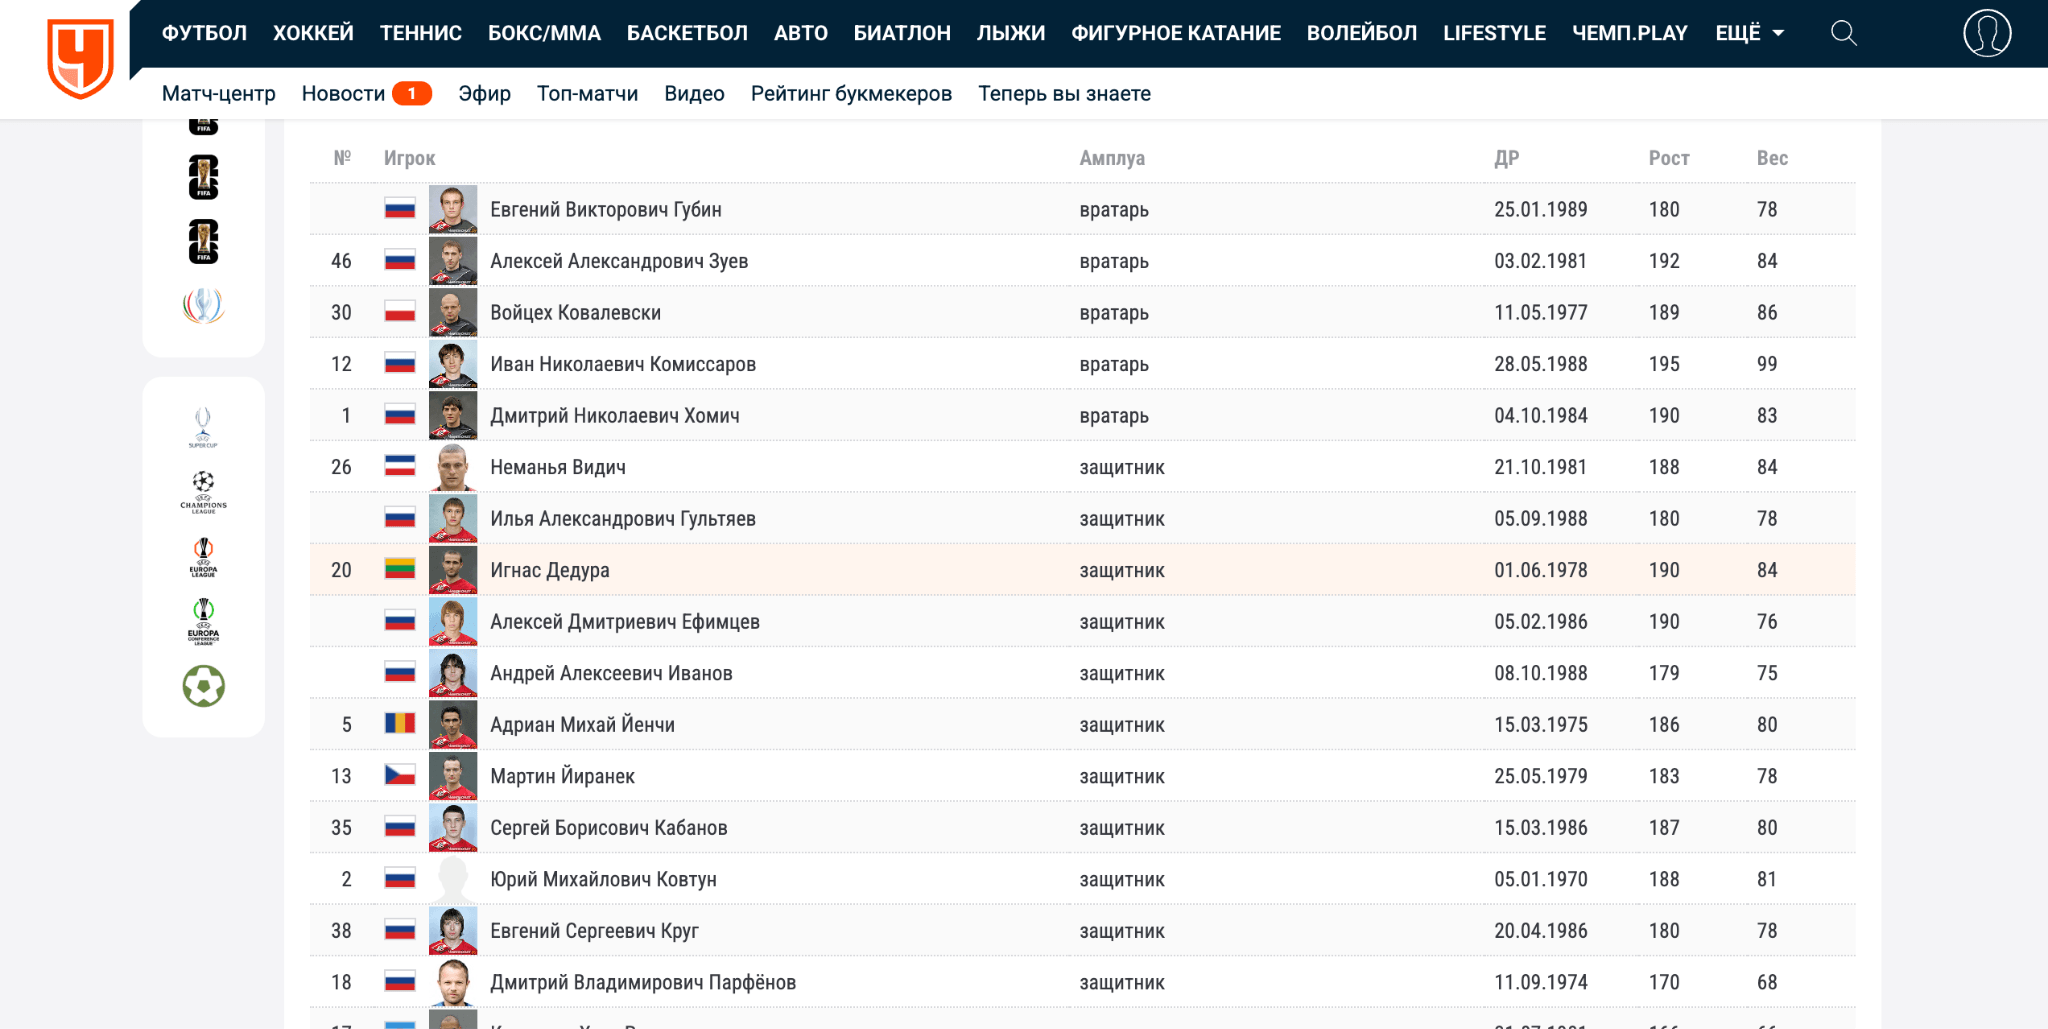Click the Амплуа column header
This screenshot has width=2048, height=1029.
click(1112, 158)
